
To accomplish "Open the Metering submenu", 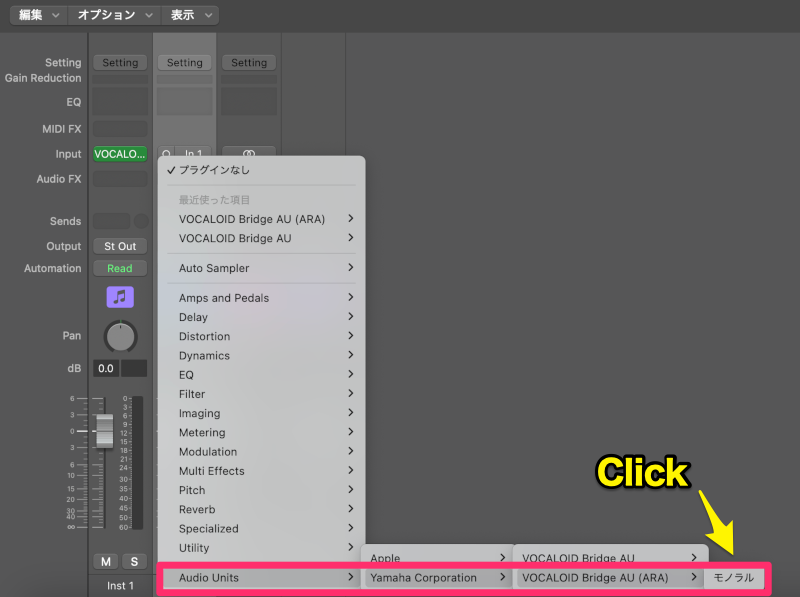I will pyautogui.click(x=261, y=433).
